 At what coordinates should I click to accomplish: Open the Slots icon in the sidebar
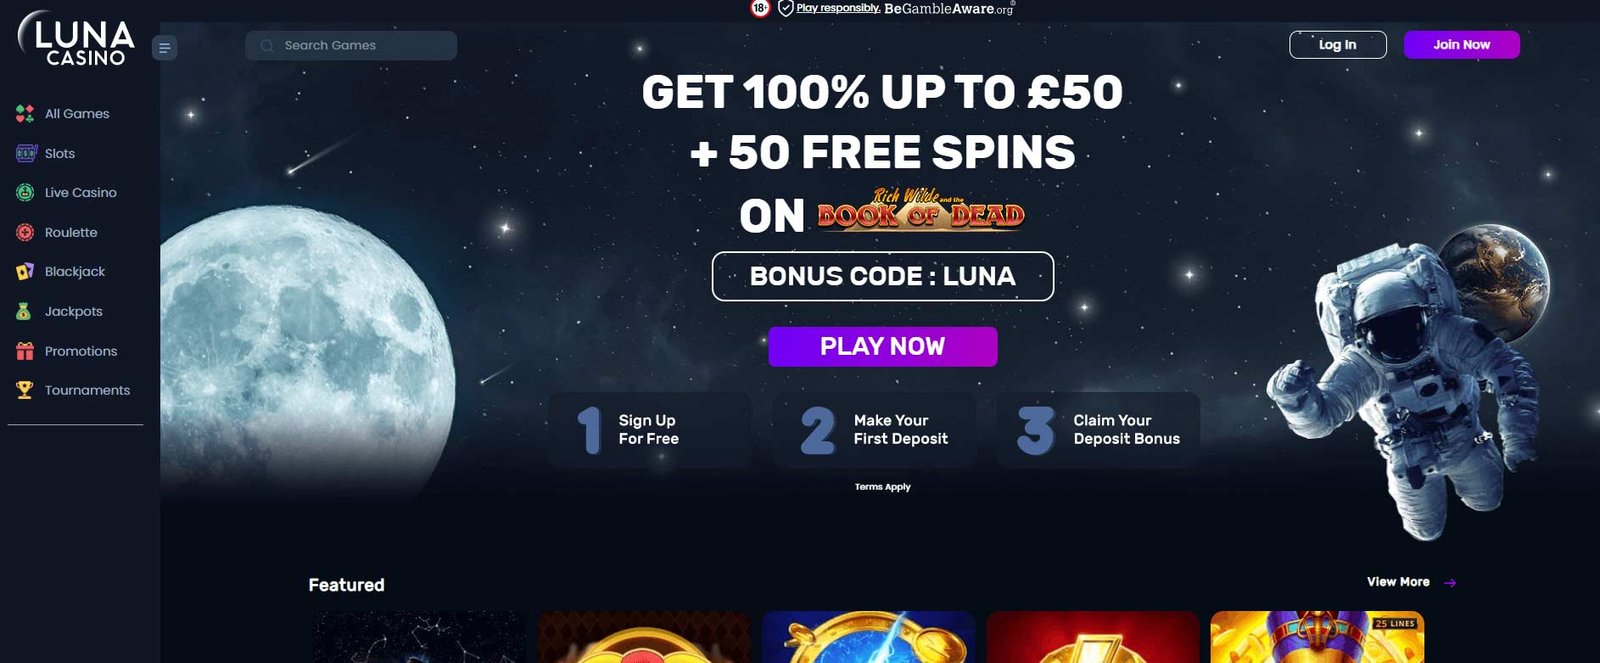pos(26,153)
